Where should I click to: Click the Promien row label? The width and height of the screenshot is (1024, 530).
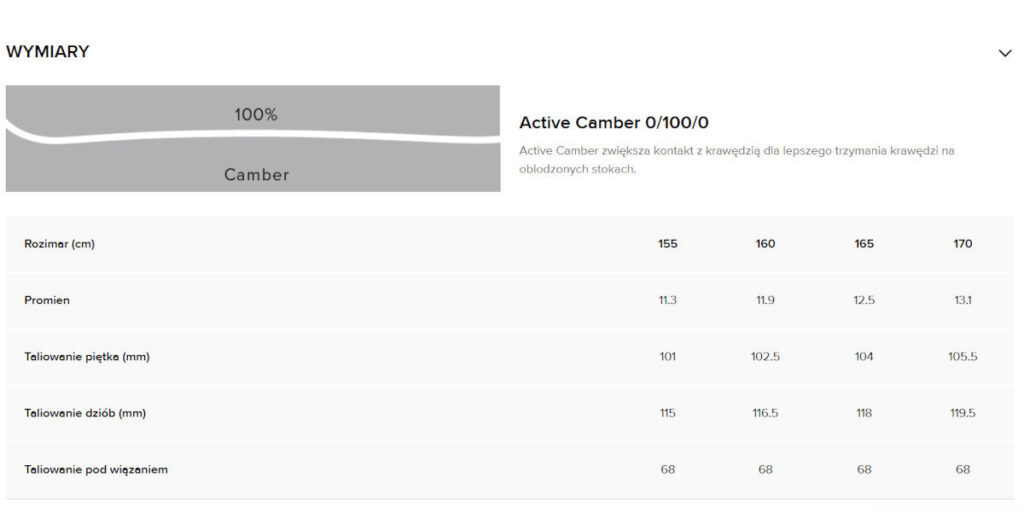pos(47,300)
